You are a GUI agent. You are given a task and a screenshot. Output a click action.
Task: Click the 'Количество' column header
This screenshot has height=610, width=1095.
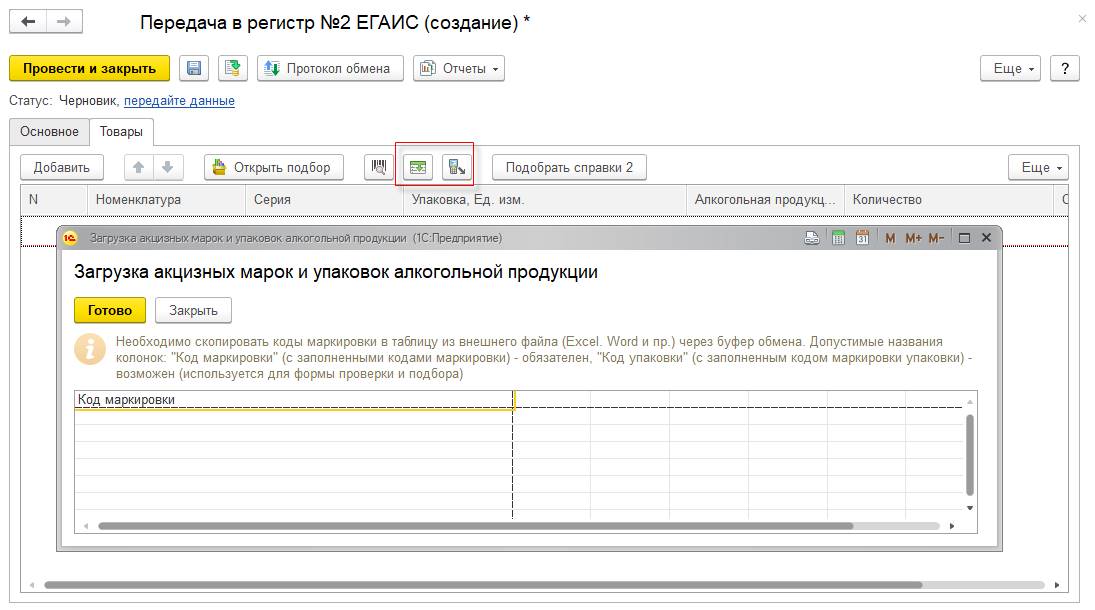(948, 200)
